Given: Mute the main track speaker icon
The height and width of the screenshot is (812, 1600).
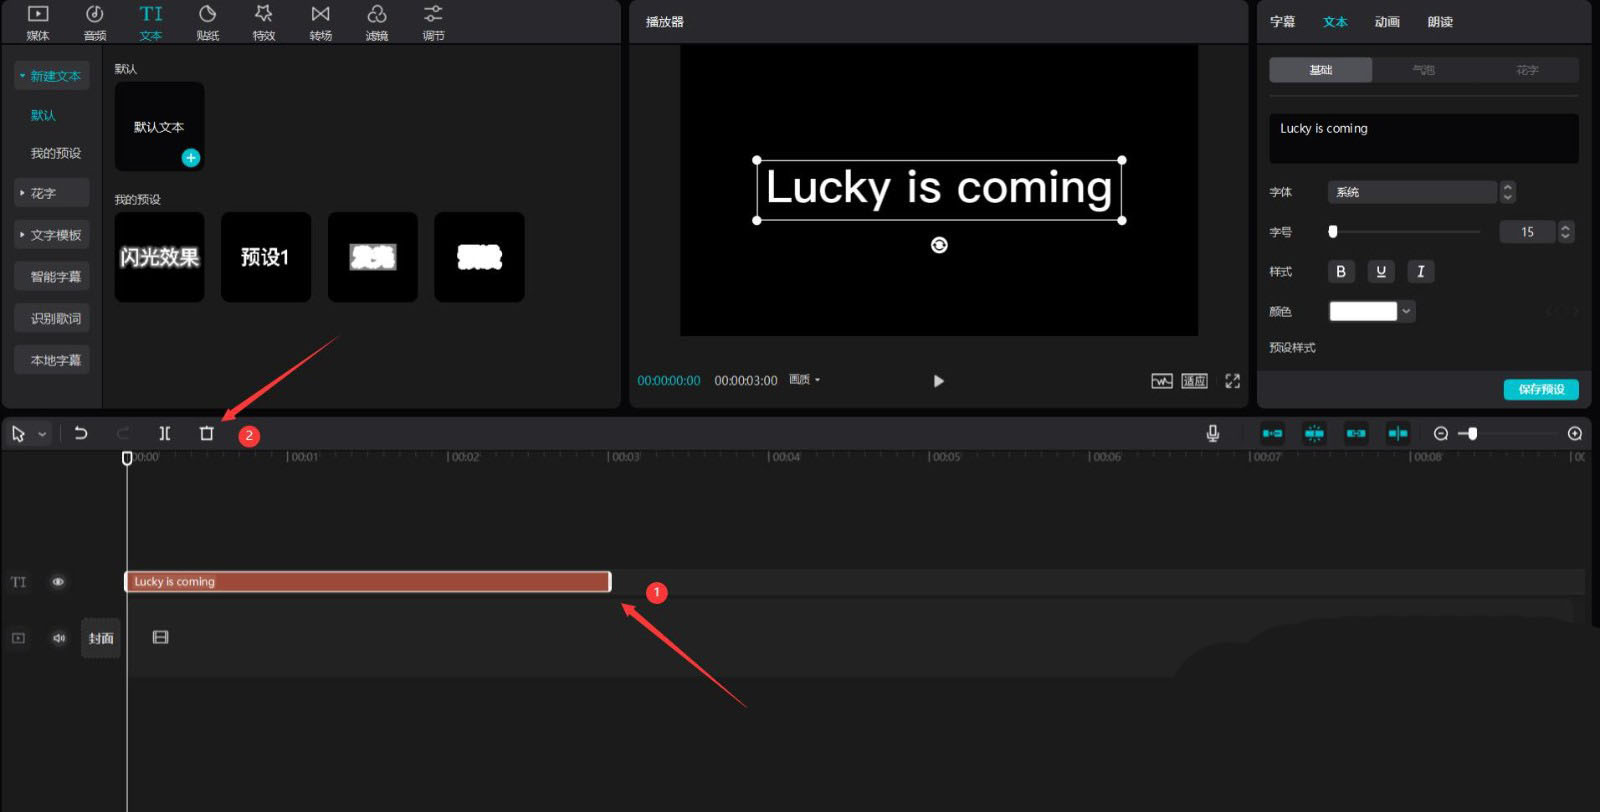Looking at the screenshot, I should [59, 638].
